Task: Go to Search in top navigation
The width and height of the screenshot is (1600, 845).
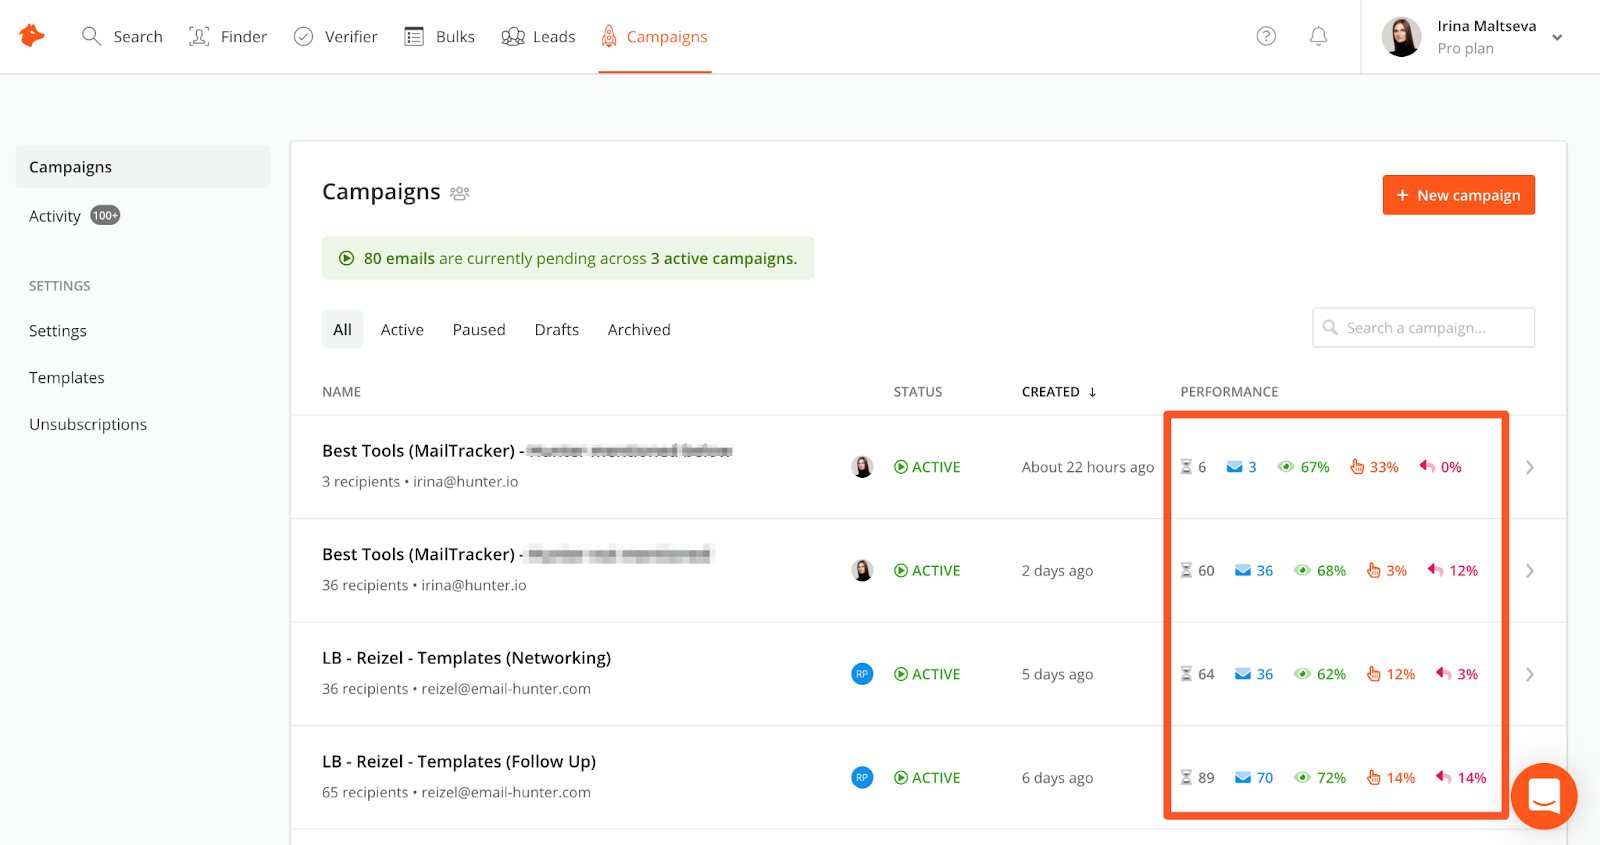Action: click(122, 37)
